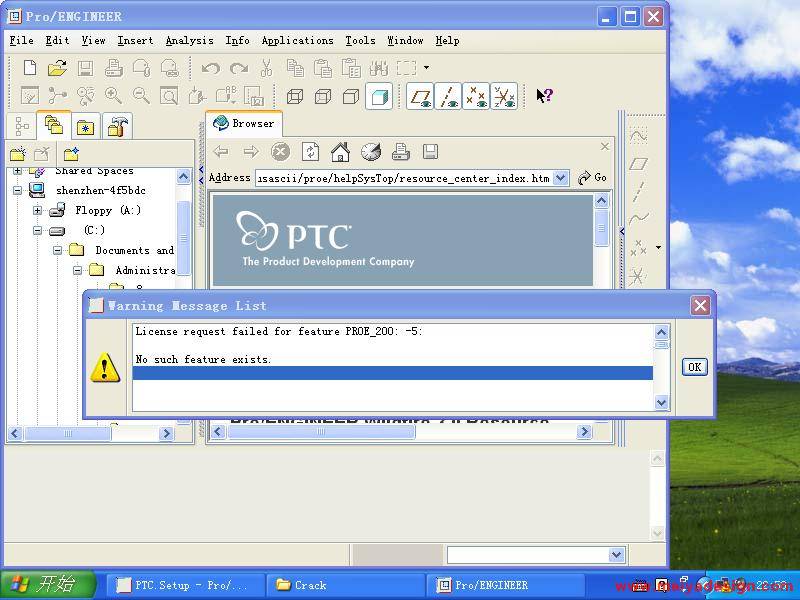Expand the Floppy (A:) tree node
This screenshot has height=600, width=800.
click(x=37, y=210)
